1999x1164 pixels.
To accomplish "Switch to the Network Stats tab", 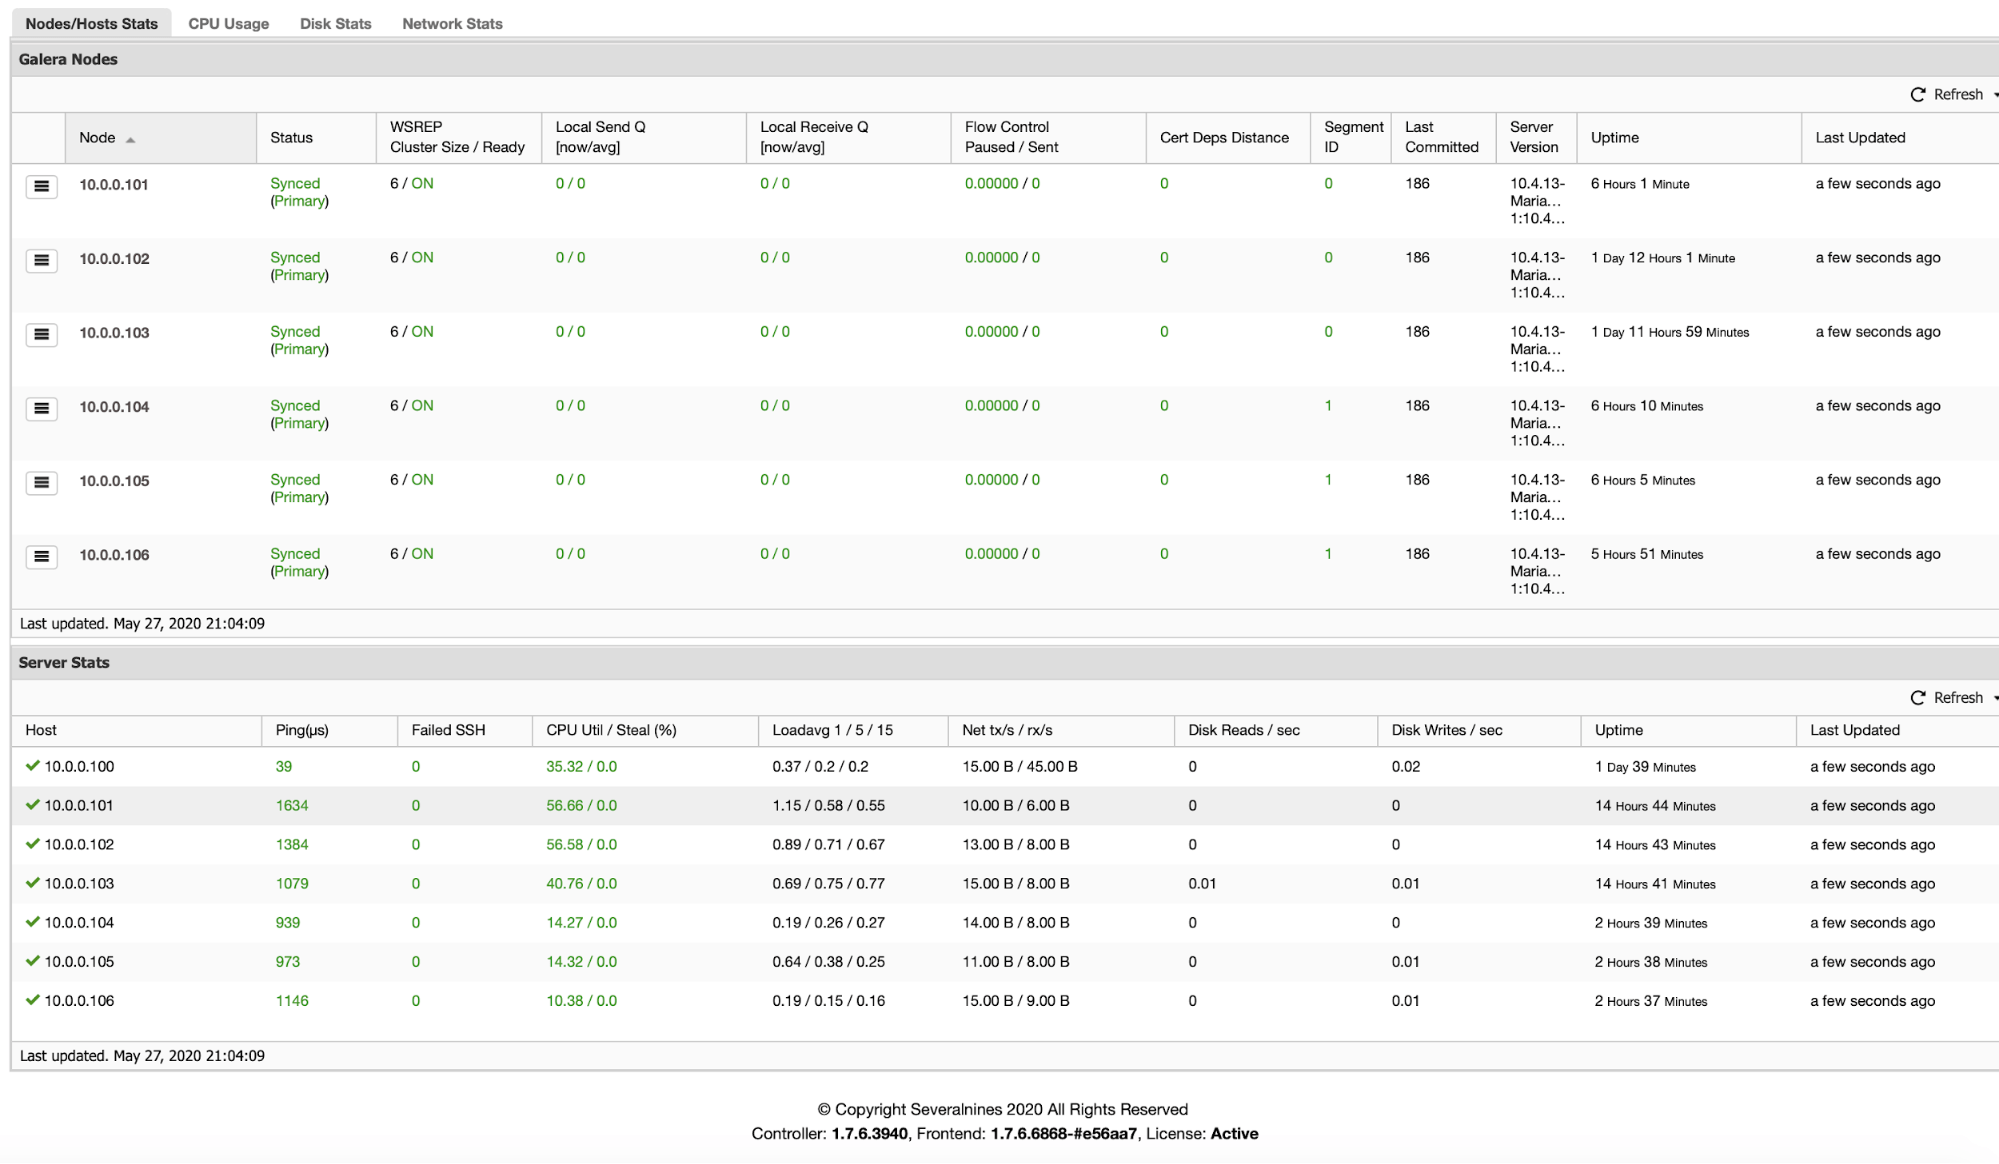I will click(x=451, y=23).
